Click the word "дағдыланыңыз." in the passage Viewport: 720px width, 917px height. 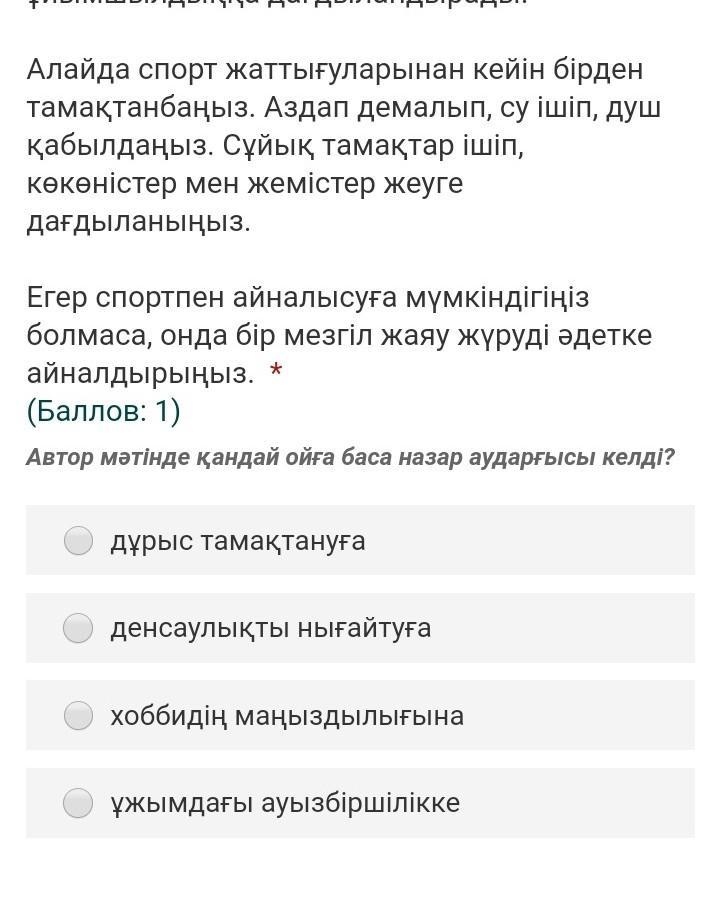point(139,222)
